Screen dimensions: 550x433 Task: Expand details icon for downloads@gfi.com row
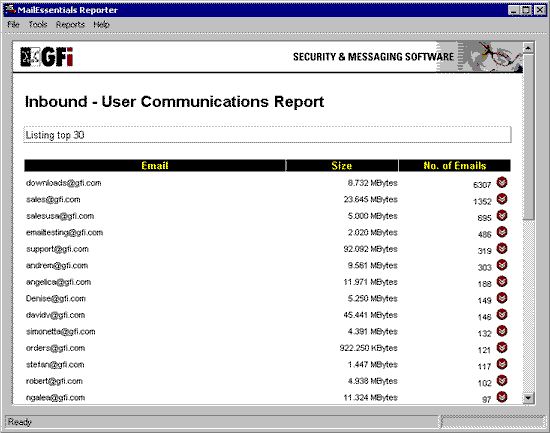coord(502,182)
